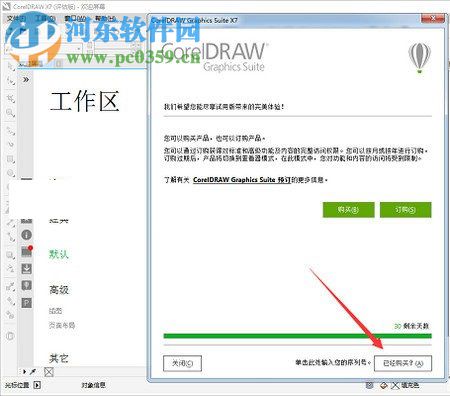Open the 帮助(H) menu
The image size is (450, 396).
[x=105, y=18]
